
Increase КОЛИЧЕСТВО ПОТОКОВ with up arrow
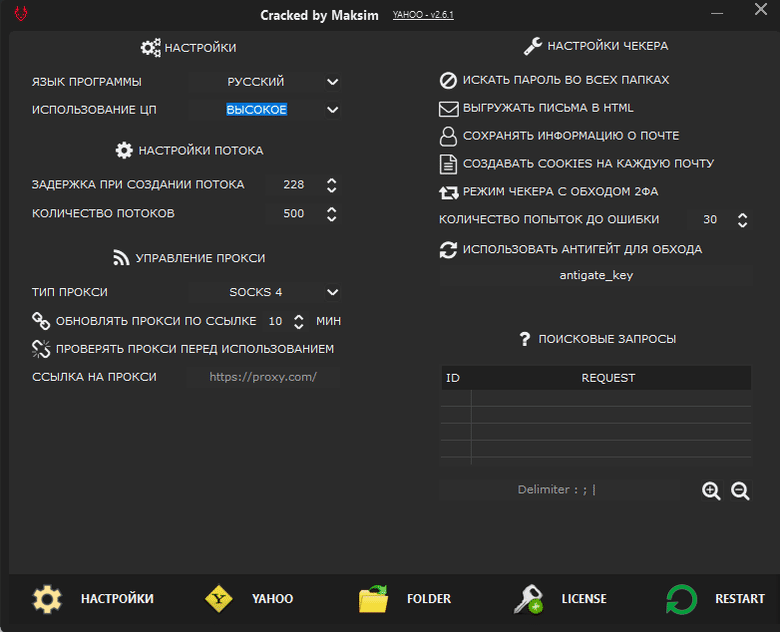(332, 210)
